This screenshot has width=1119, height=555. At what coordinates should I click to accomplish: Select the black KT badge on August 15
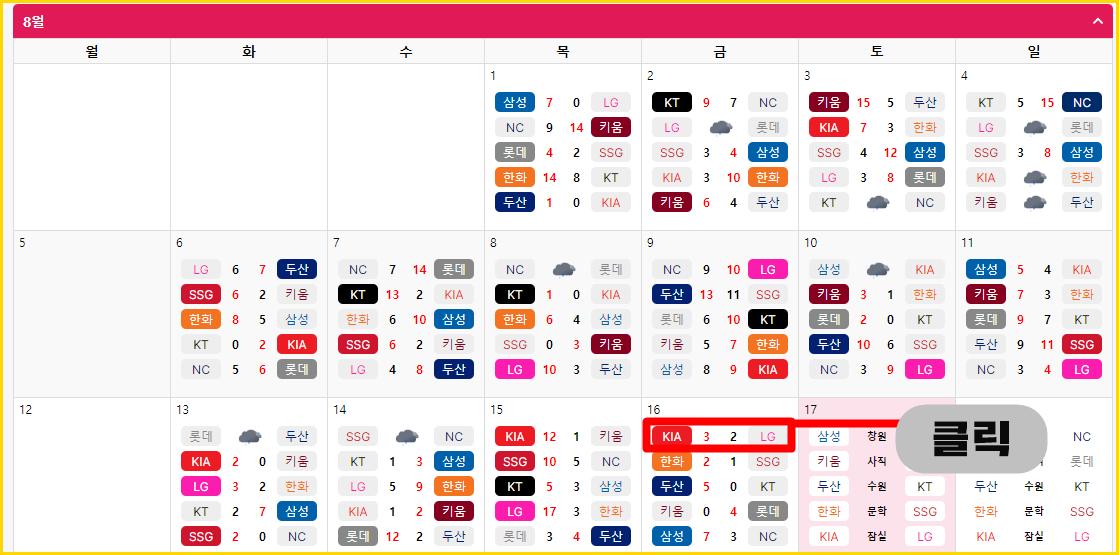[x=515, y=487]
